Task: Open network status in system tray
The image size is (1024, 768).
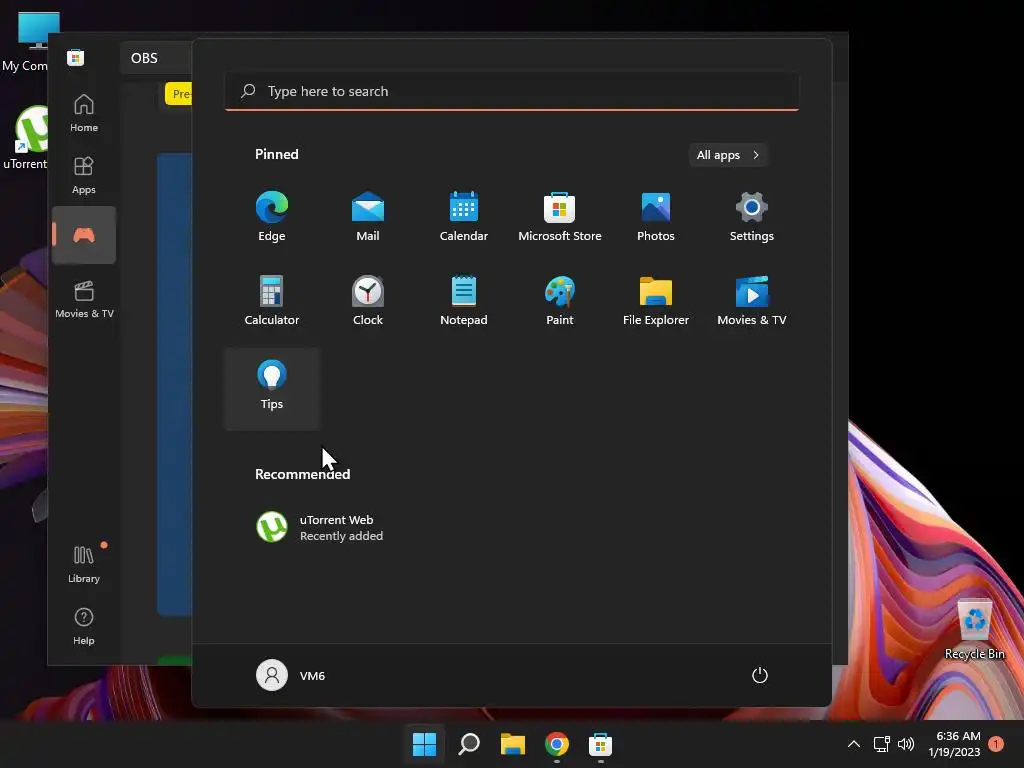Action: 882,744
